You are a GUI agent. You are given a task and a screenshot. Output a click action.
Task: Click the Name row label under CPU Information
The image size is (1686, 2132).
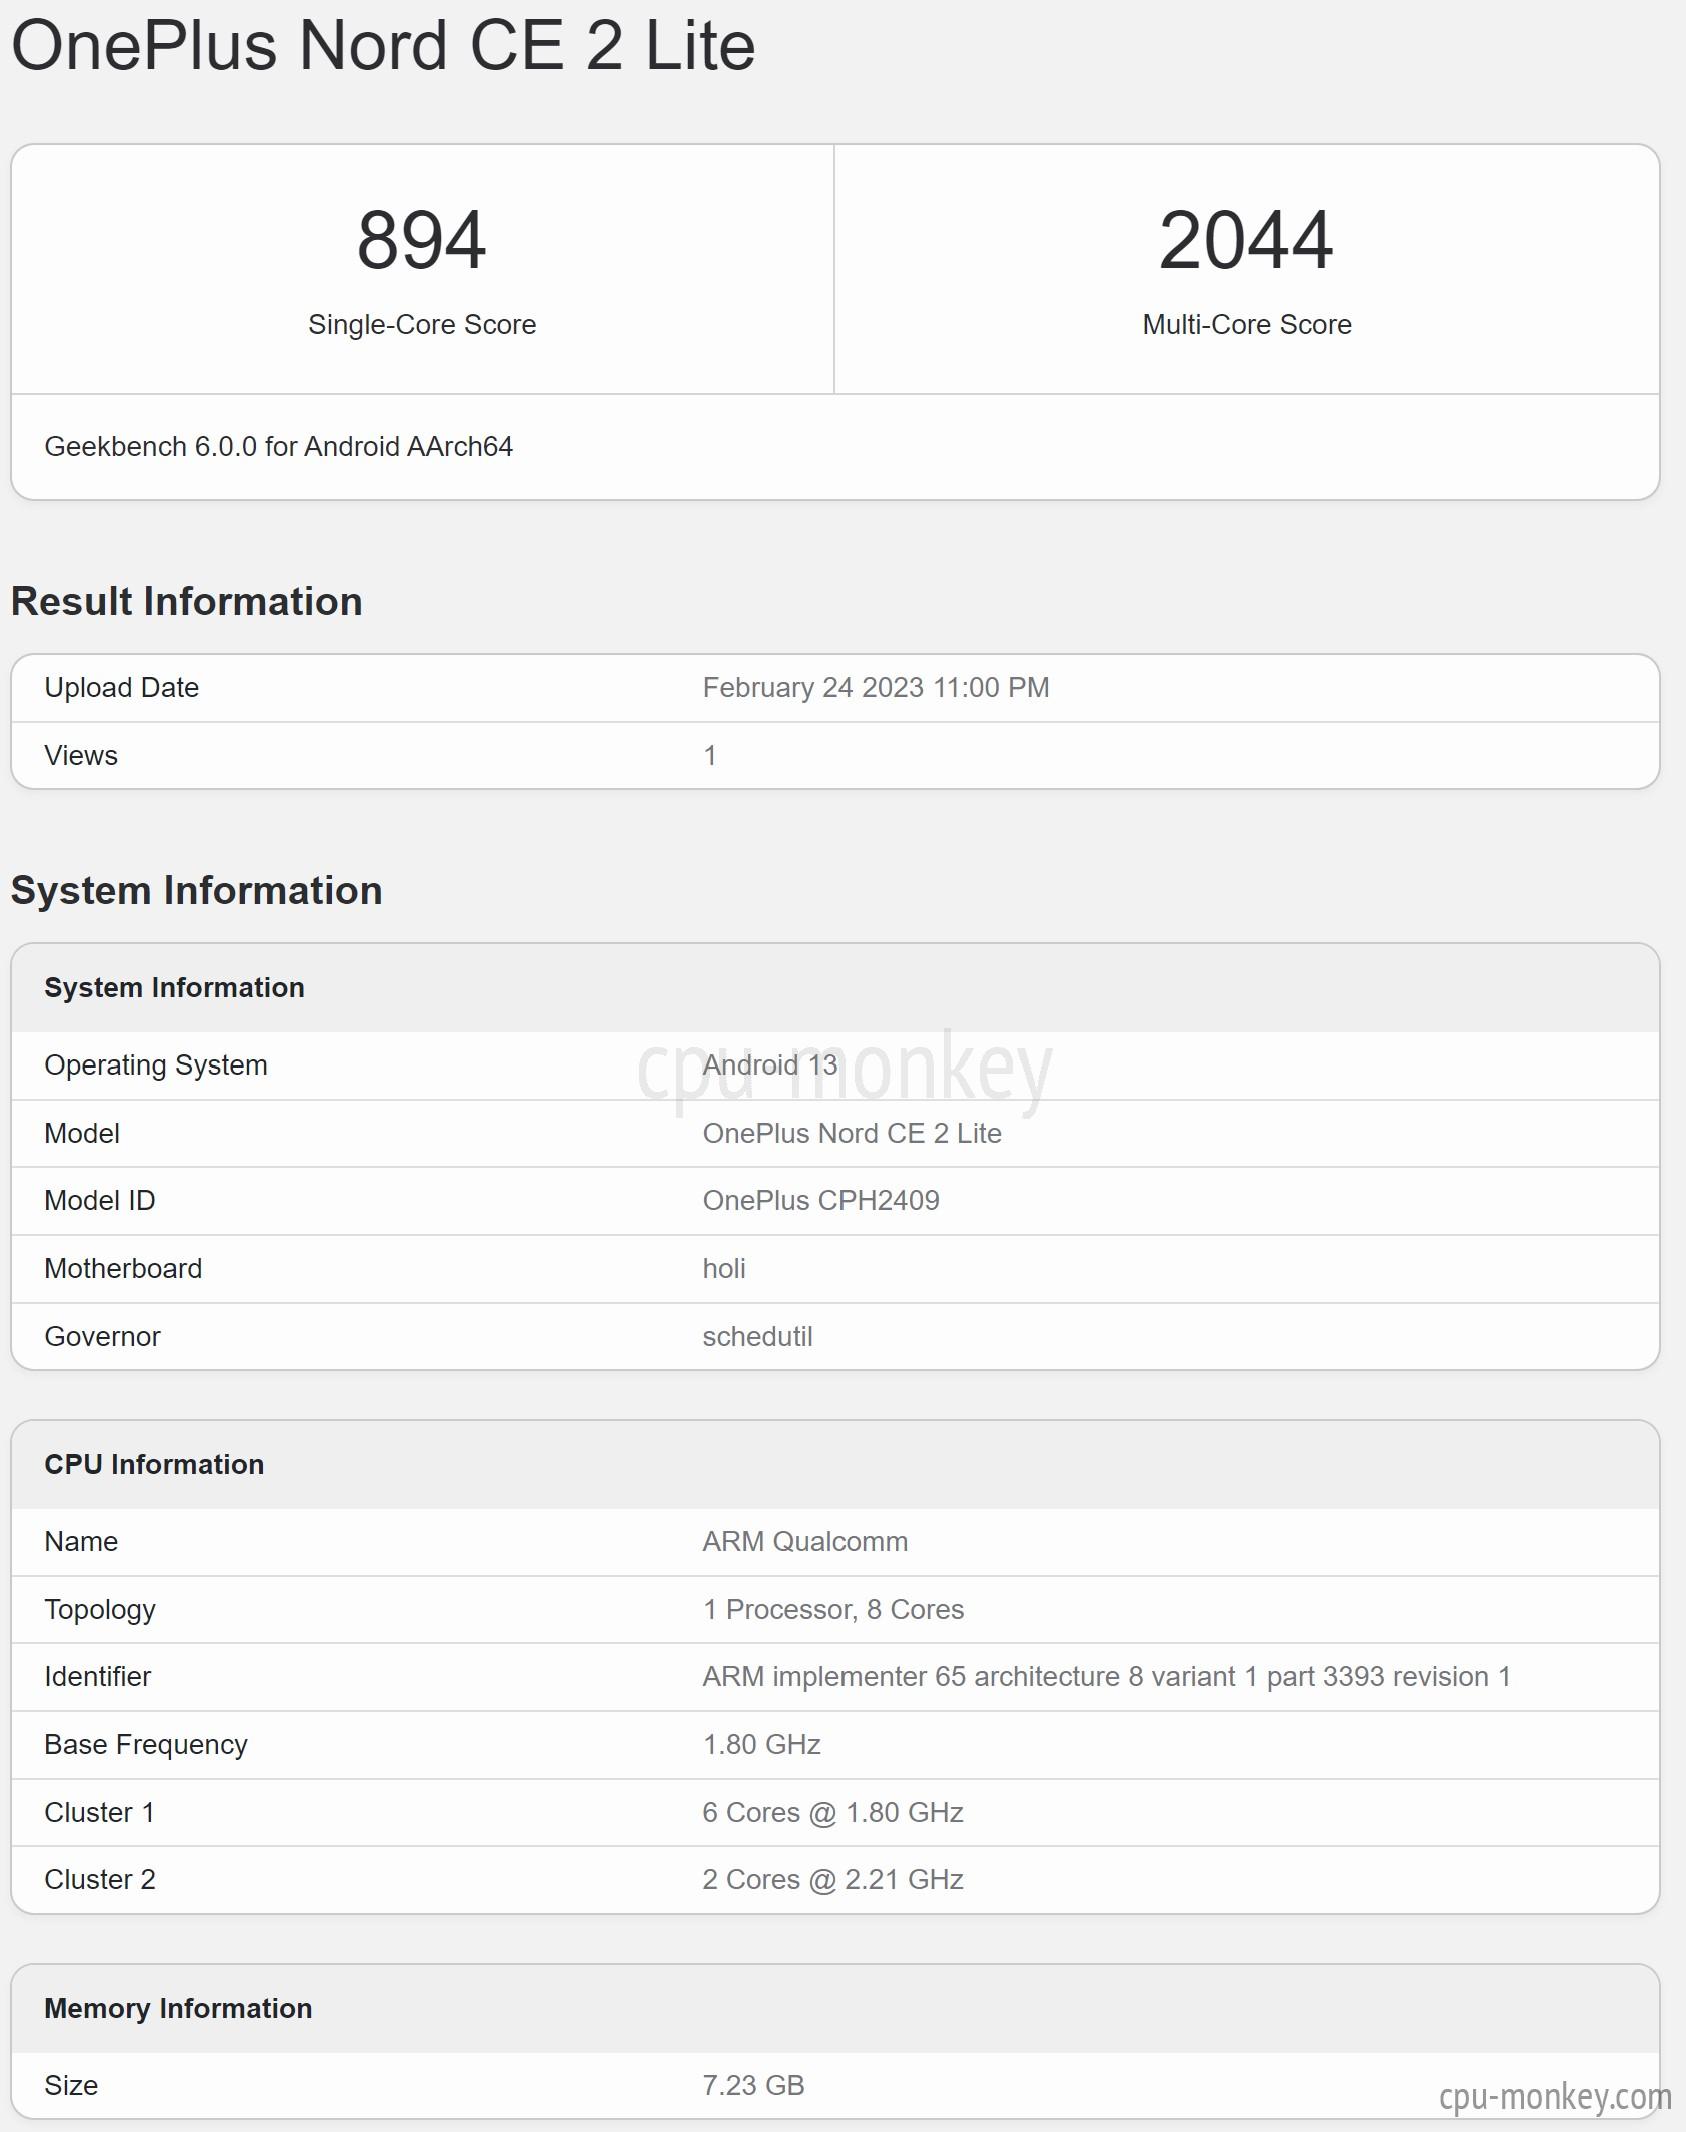pos(81,1542)
